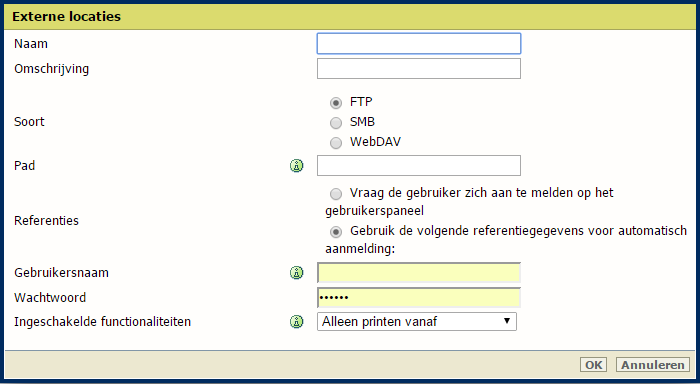Viewport: 700px width, 384px height.
Task: Click into the Omschrijving text field
Action: pos(419,69)
